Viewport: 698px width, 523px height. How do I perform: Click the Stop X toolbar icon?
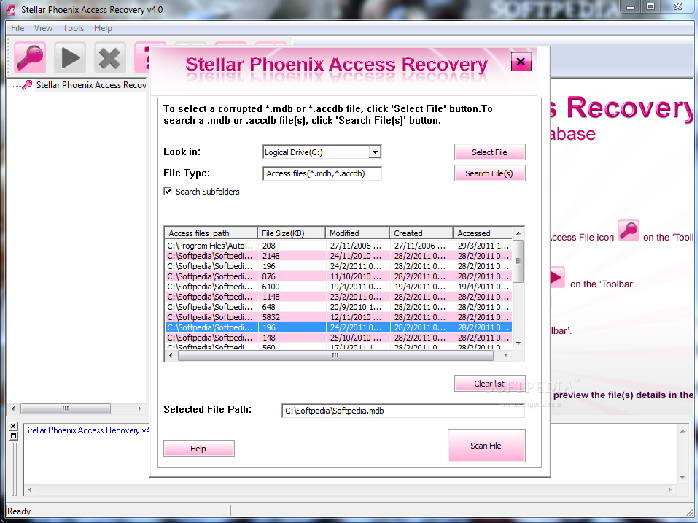click(x=110, y=57)
